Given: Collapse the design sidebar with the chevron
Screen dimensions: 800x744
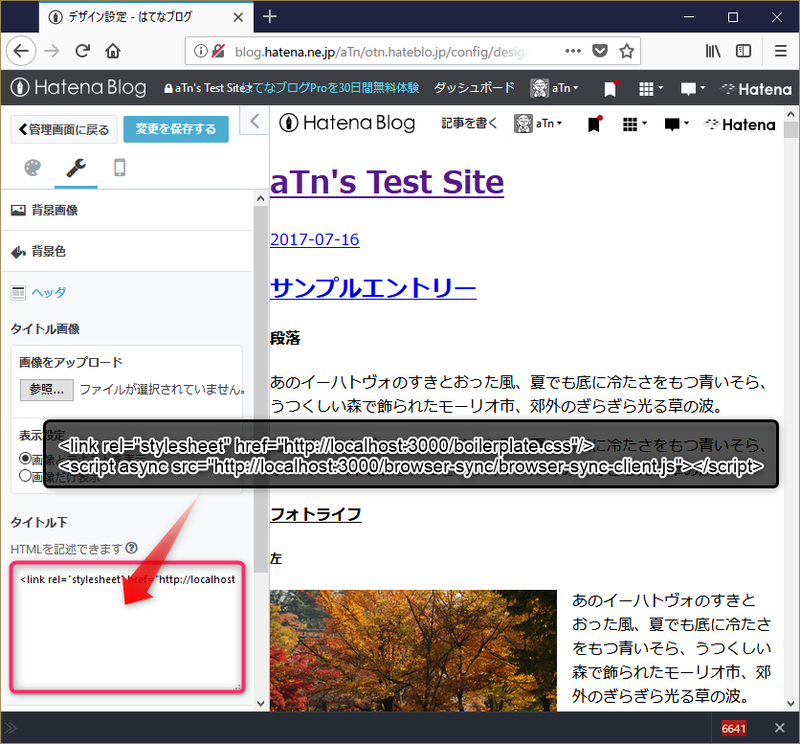Looking at the screenshot, I should [254, 121].
